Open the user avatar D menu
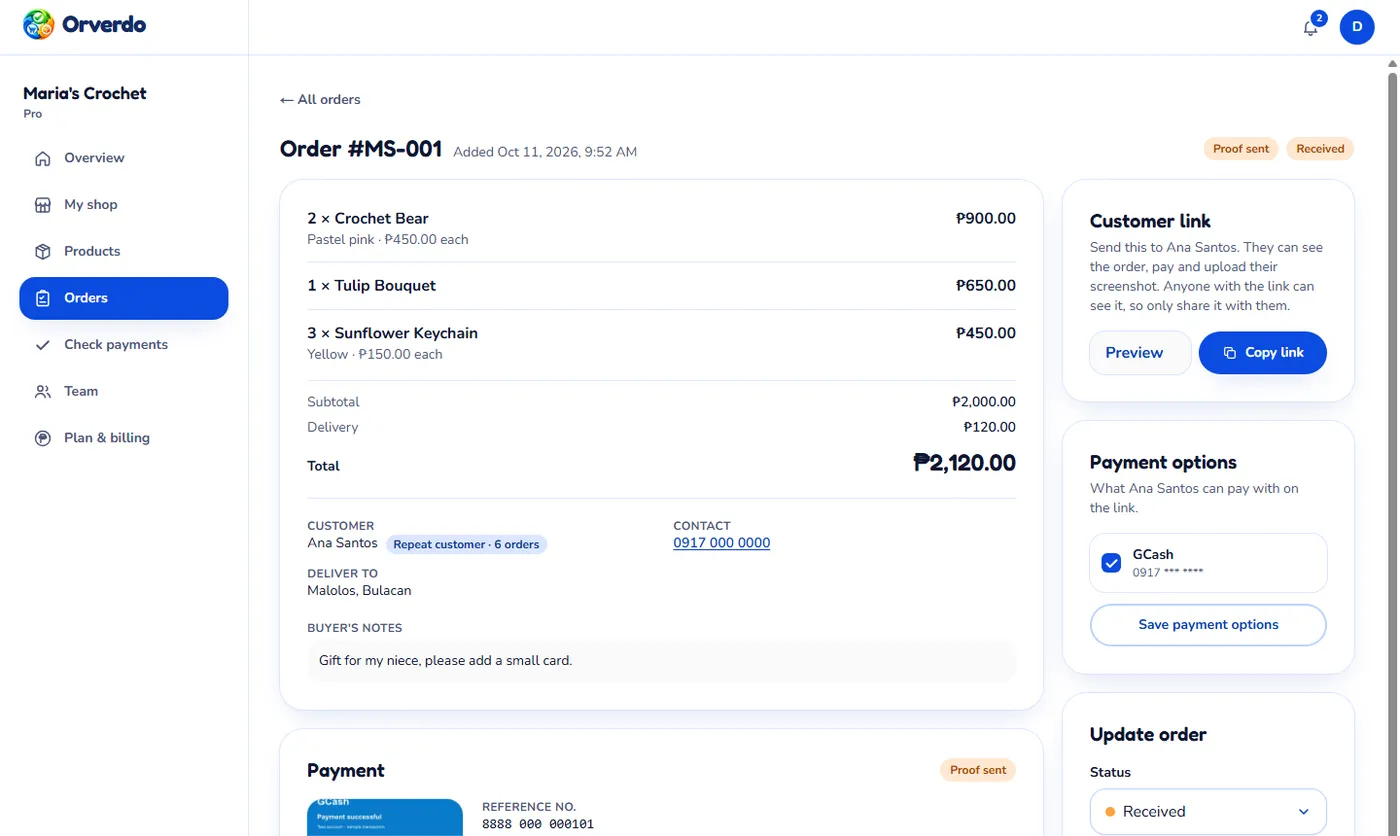1400x836 pixels. (x=1357, y=27)
